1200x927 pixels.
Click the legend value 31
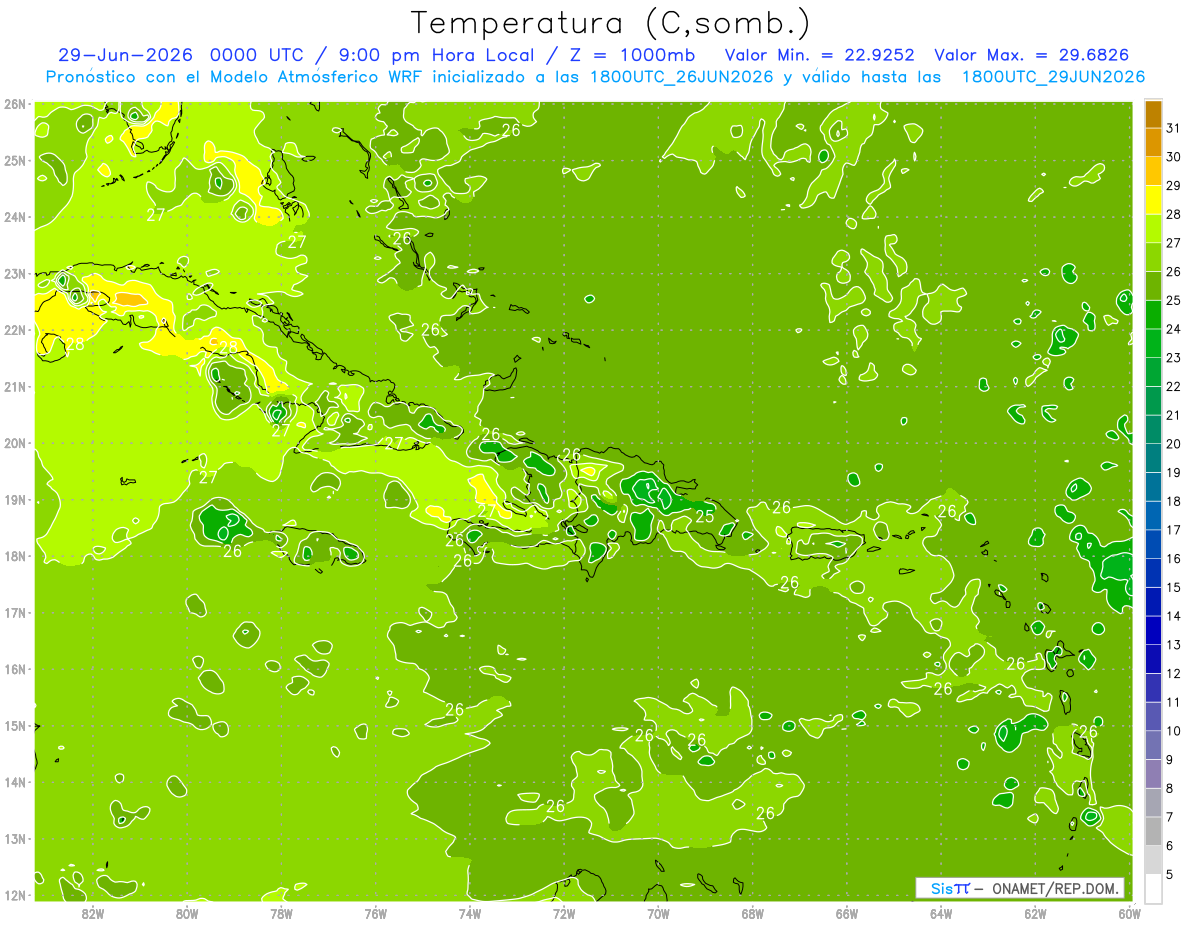pos(1173,128)
